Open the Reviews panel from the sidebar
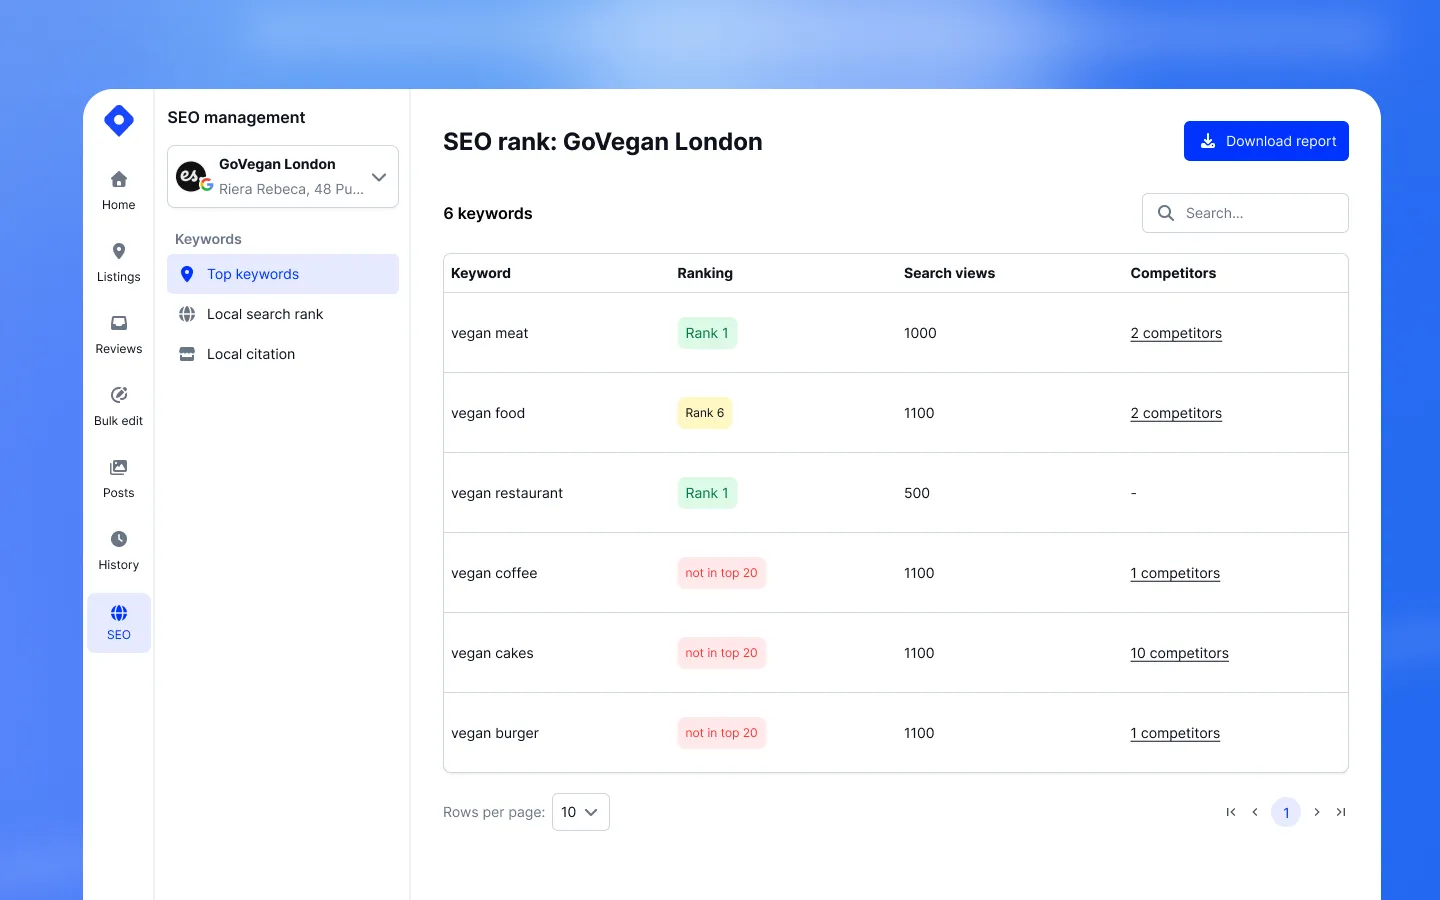Image resolution: width=1440 pixels, height=900 pixels. coord(118,333)
